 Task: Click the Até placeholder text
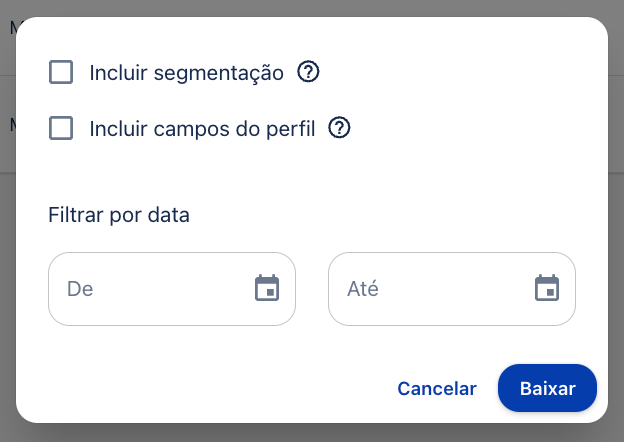tap(363, 288)
